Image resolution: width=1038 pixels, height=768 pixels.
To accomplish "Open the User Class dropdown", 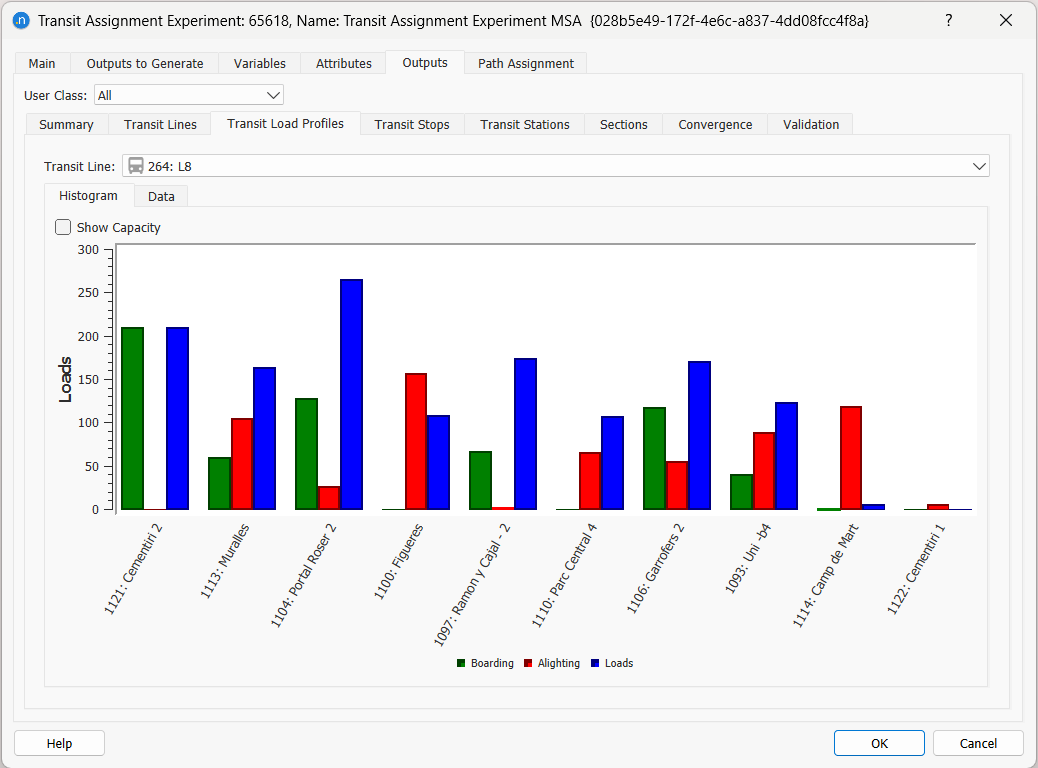I will (x=271, y=94).
